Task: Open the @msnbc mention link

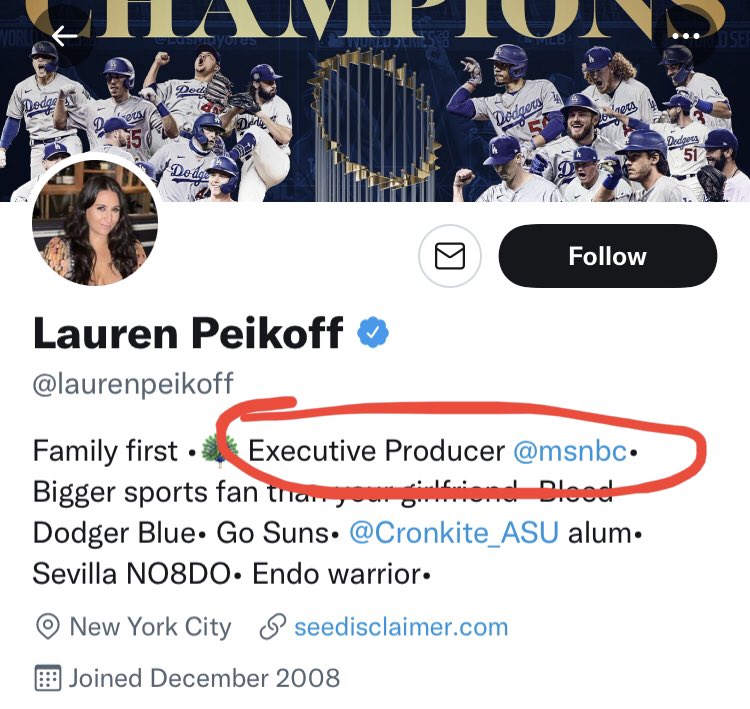Action: coord(570,451)
